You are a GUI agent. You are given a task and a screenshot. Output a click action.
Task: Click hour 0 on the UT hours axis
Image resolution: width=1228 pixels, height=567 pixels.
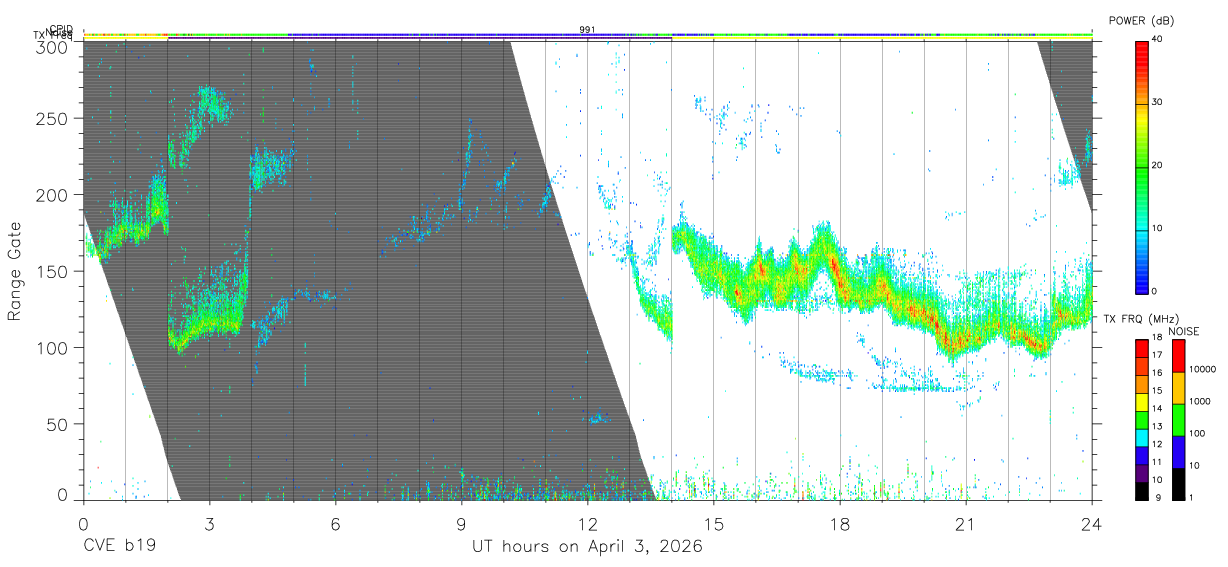[83, 523]
